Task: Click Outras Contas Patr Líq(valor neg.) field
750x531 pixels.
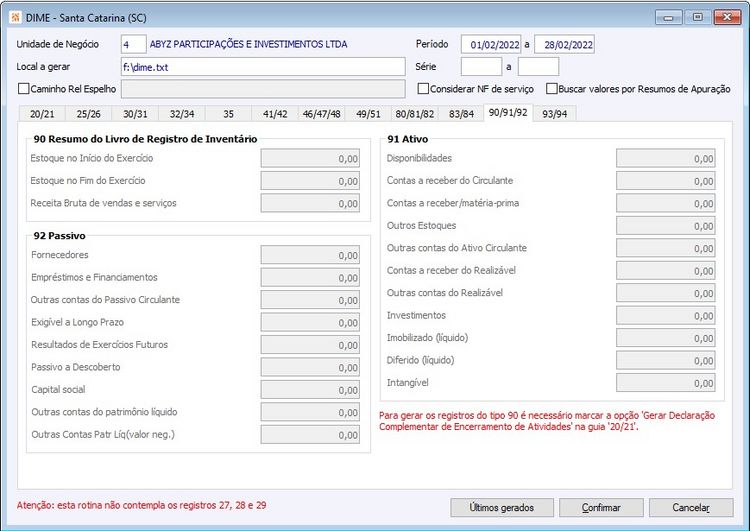Action: pos(310,435)
